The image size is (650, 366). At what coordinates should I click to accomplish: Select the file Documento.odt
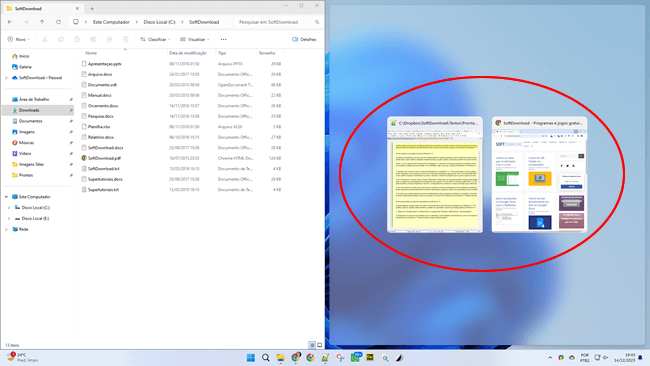(x=102, y=85)
